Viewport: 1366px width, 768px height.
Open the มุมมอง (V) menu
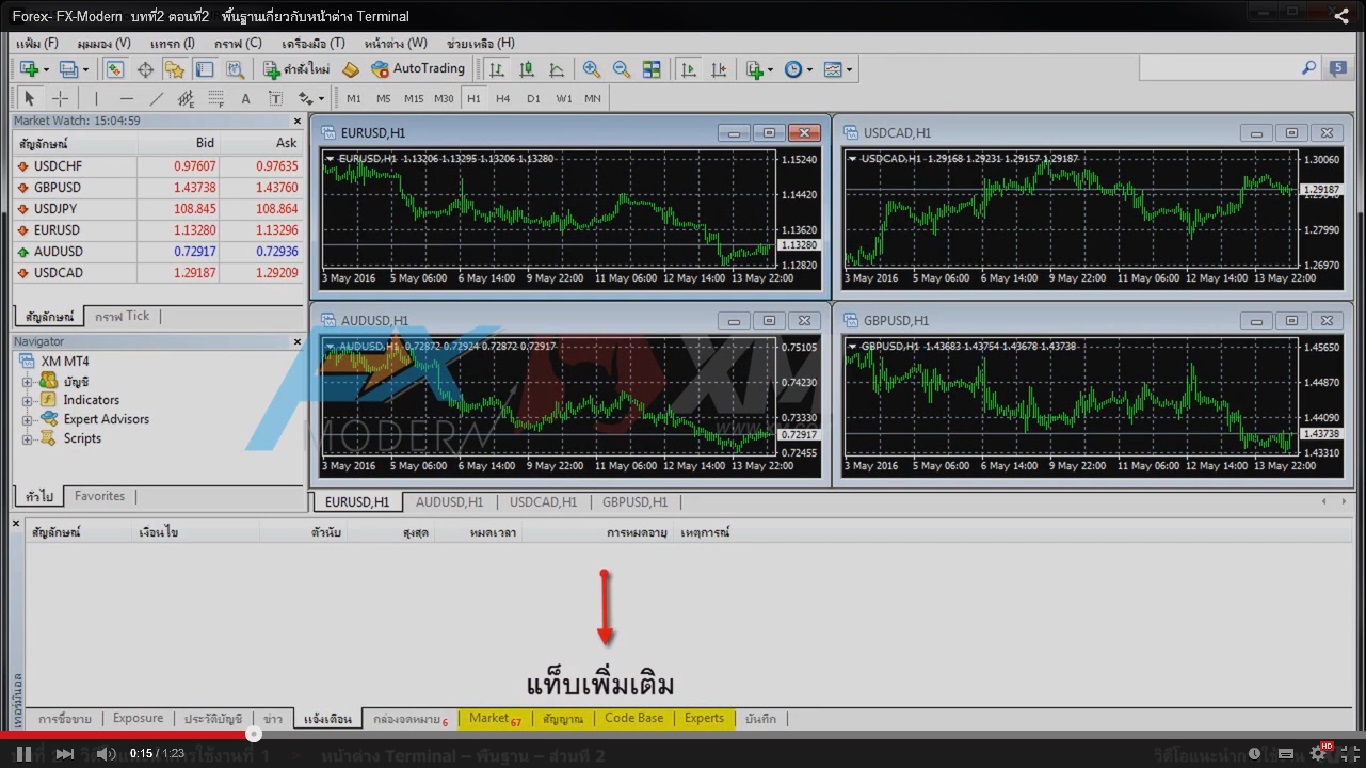(104, 43)
